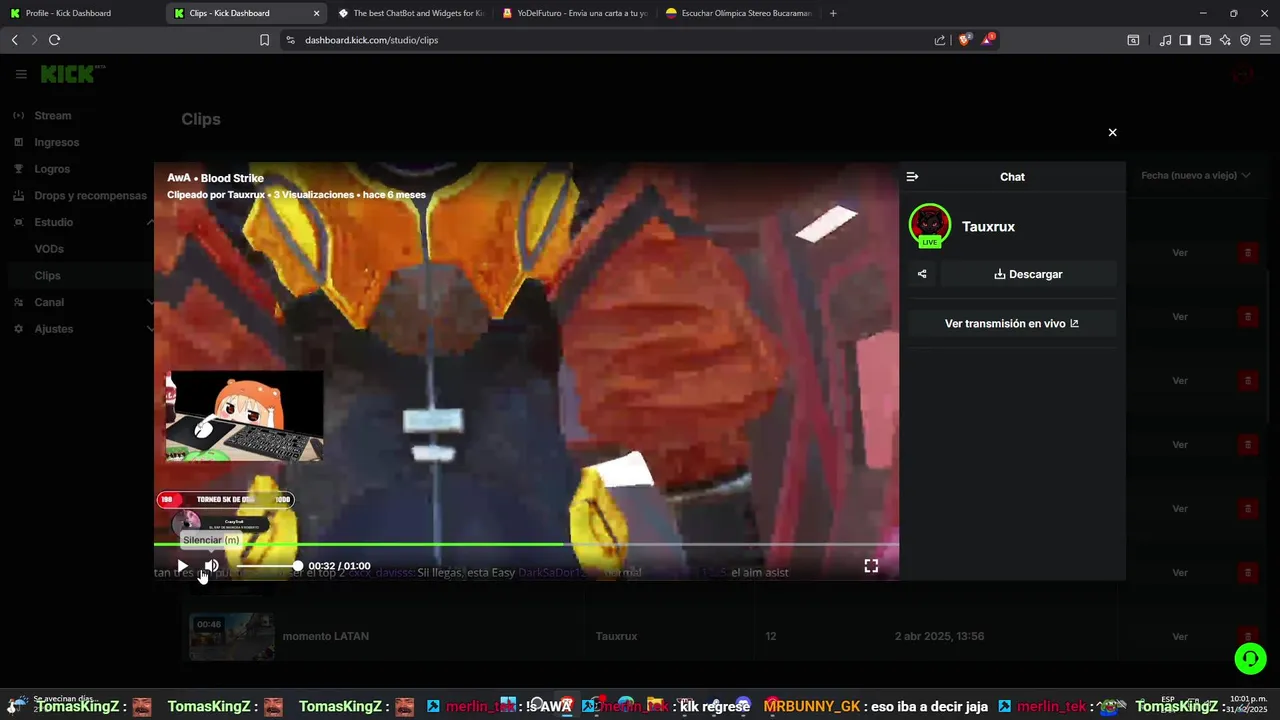Open Brave Rewards triangle icon
This screenshot has width=1280, height=720.
click(x=988, y=40)
